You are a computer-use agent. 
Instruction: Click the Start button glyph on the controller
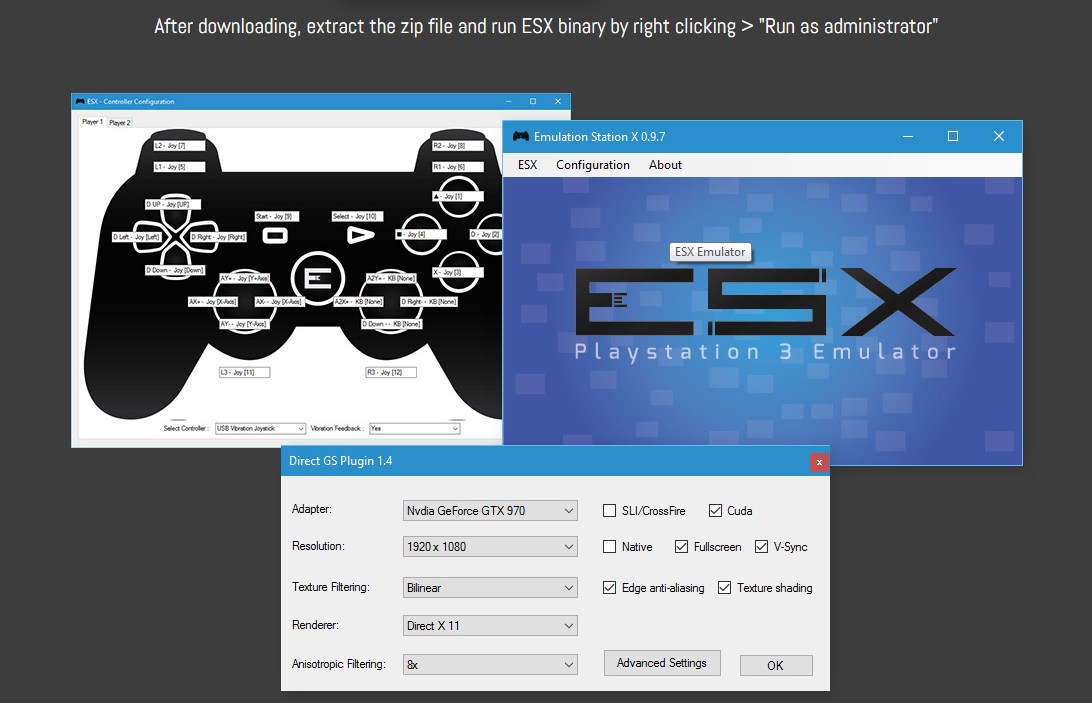pos(274,235)
